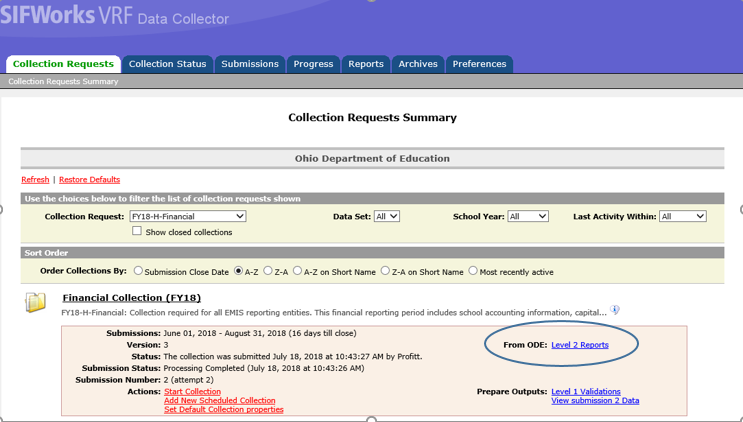Screen dimensions: 743x422
Task: Expand the Last Activity Within dropdown
Action: pyautogui.click(x=683, y=216)
